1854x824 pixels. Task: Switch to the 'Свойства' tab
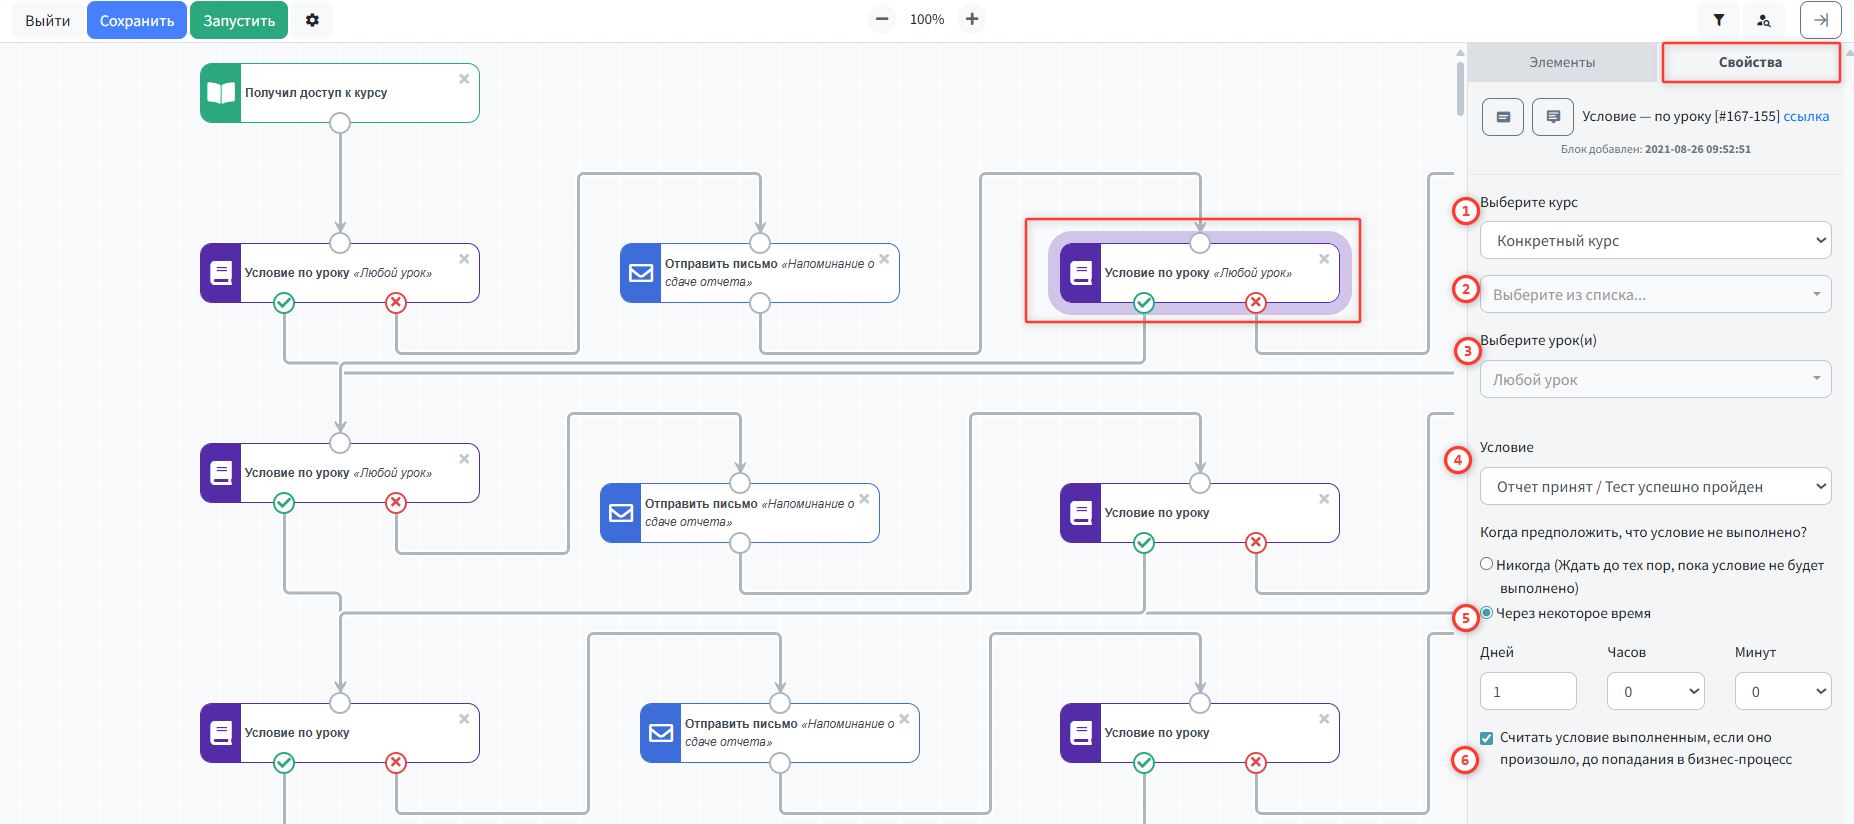click(x=1750, y=62)
